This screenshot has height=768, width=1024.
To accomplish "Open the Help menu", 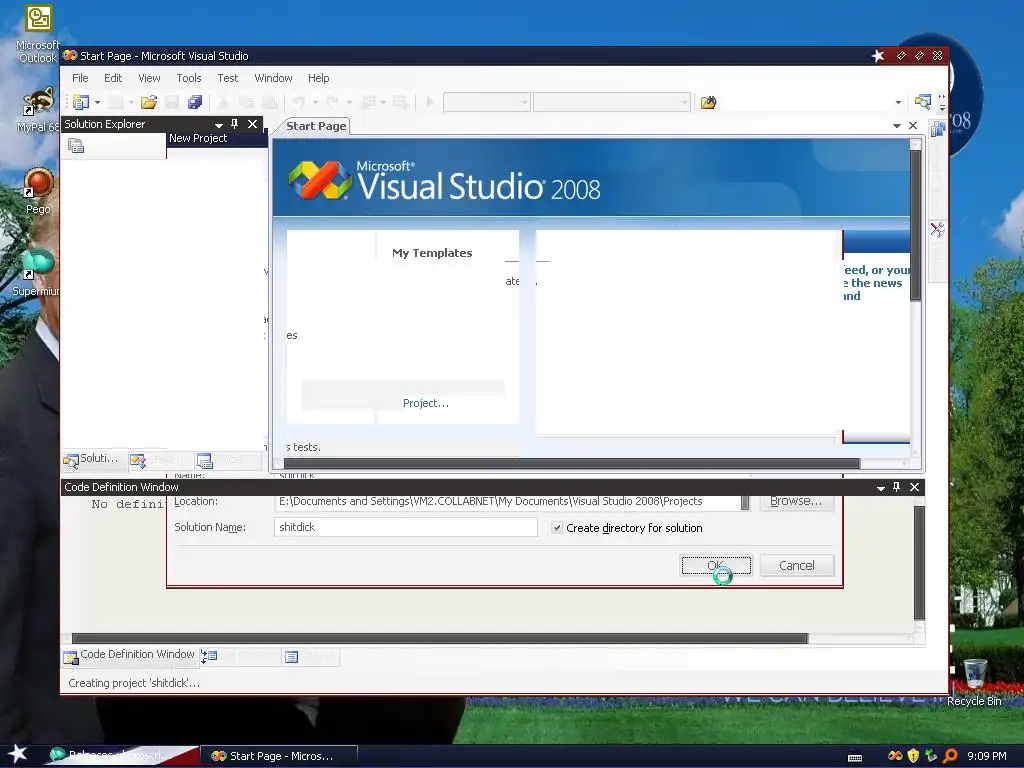I will 318,78.
